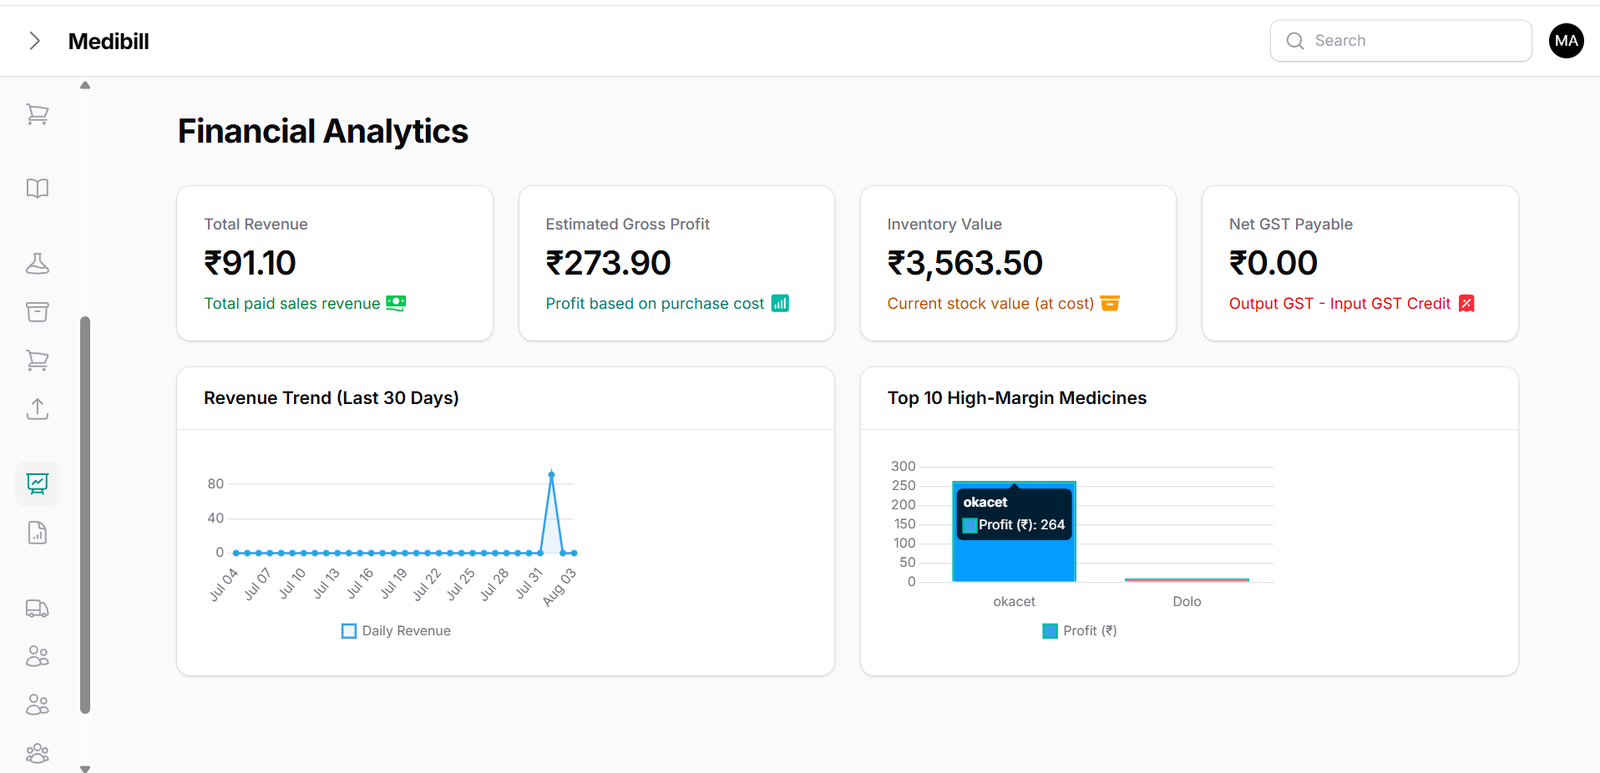Click the red percent icon in Net GST card
This screenshot has height=773, width=1600.
click(x=1467, y=303)
